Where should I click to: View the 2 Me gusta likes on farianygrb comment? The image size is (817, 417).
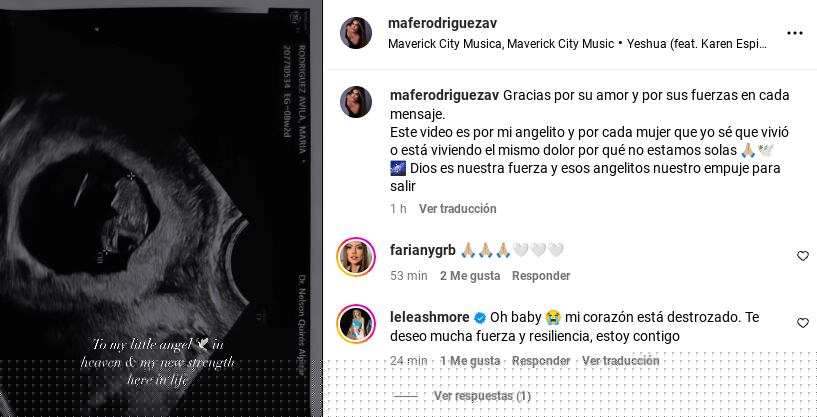(470, 276)
